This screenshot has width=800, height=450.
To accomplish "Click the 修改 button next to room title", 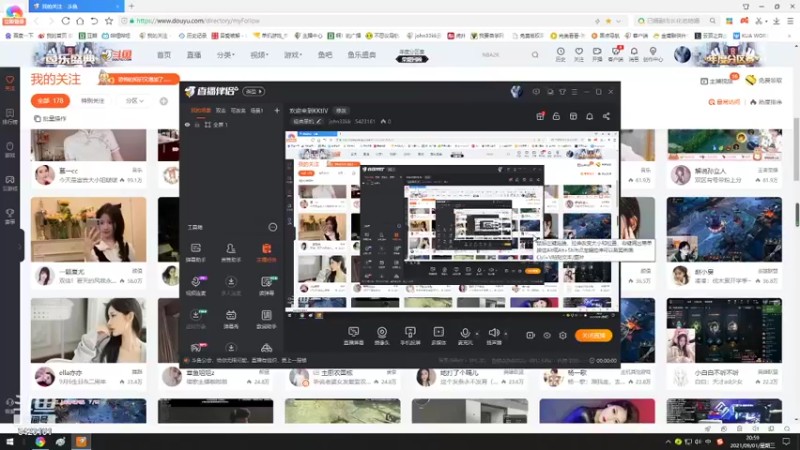I will (341, 111).
